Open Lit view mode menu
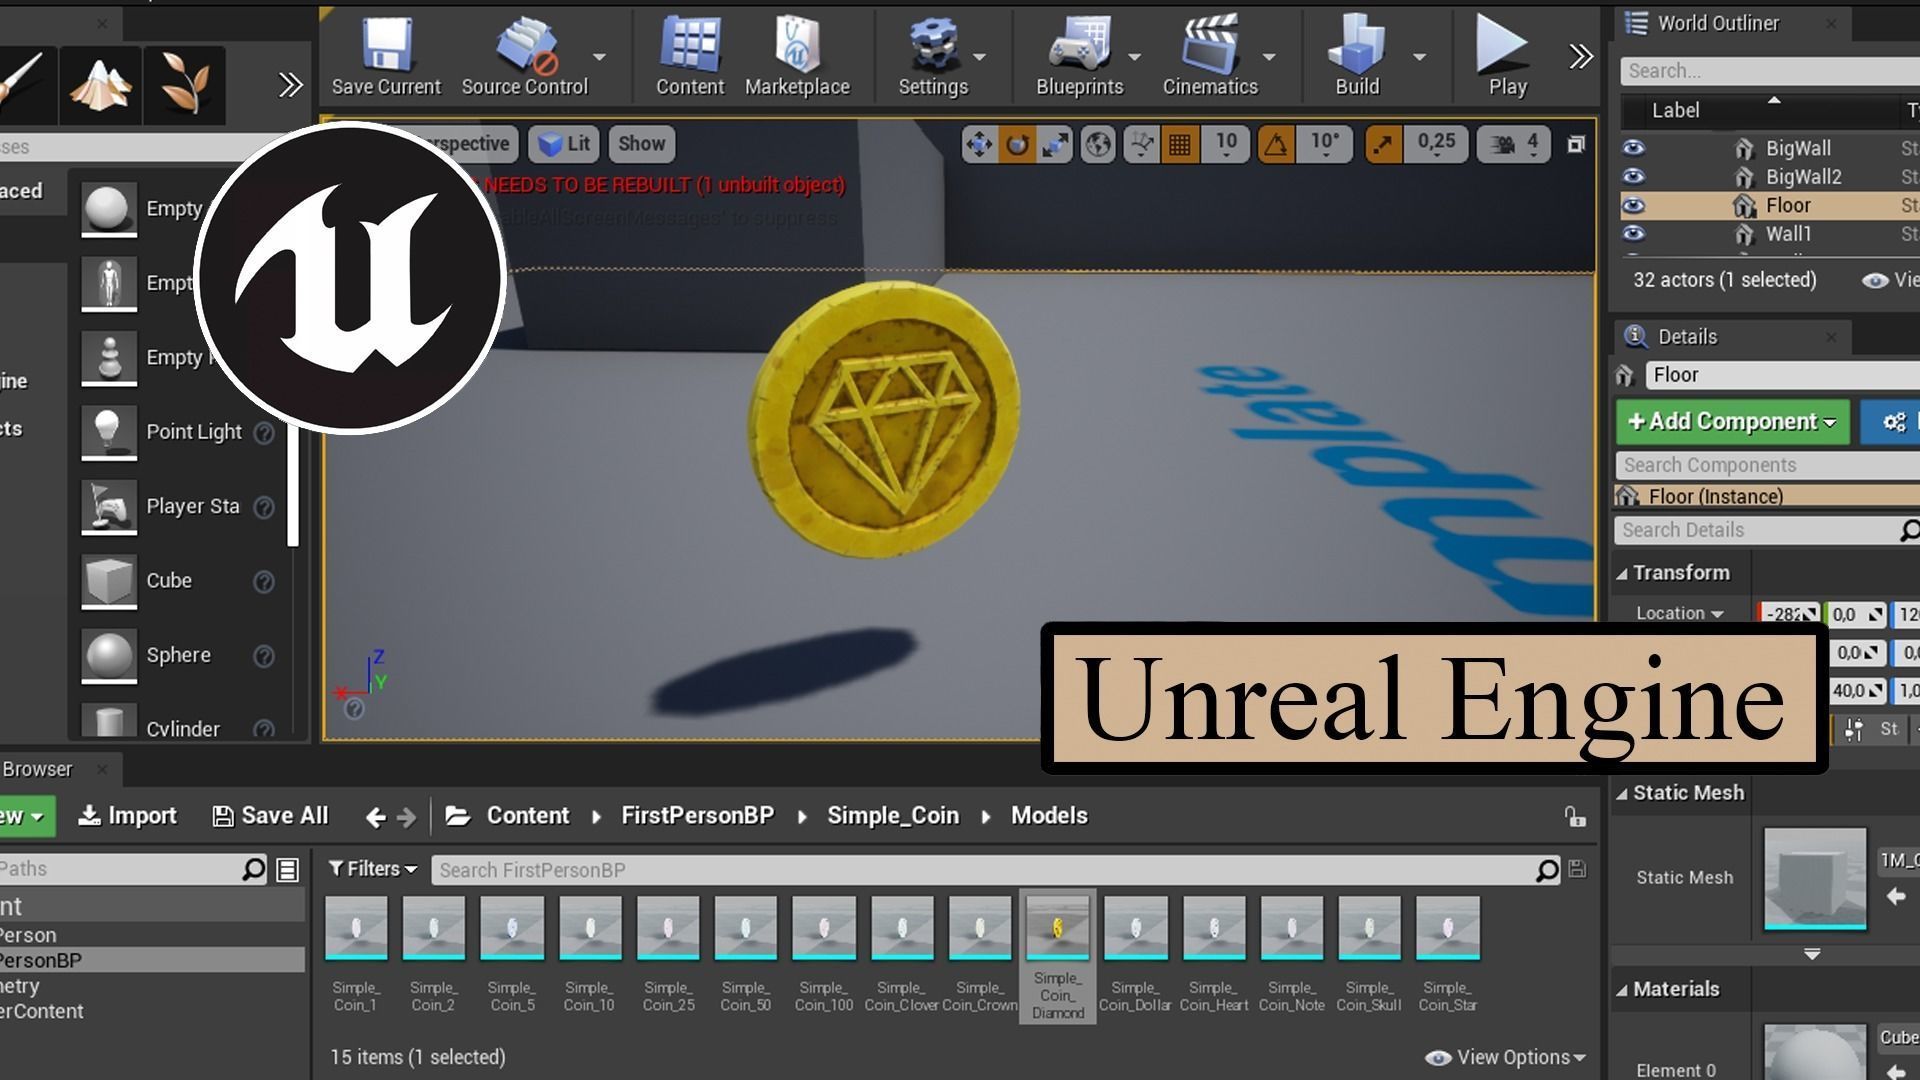 [565, 144]
